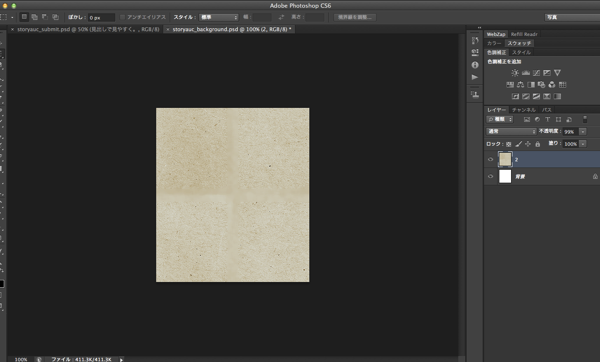Add a Black & White adjustment layer
The width and height of the screenshot is (600, 362).
tap(531, 85)
